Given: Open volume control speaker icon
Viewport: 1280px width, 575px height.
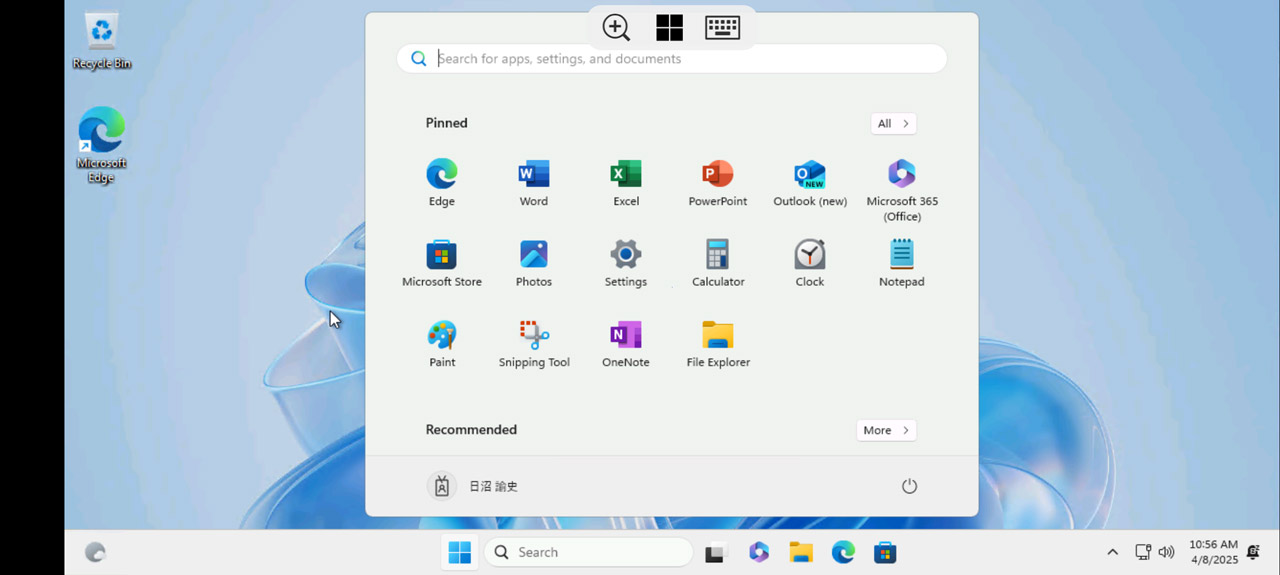Looking at the screenshot, I should (1166, 552).
